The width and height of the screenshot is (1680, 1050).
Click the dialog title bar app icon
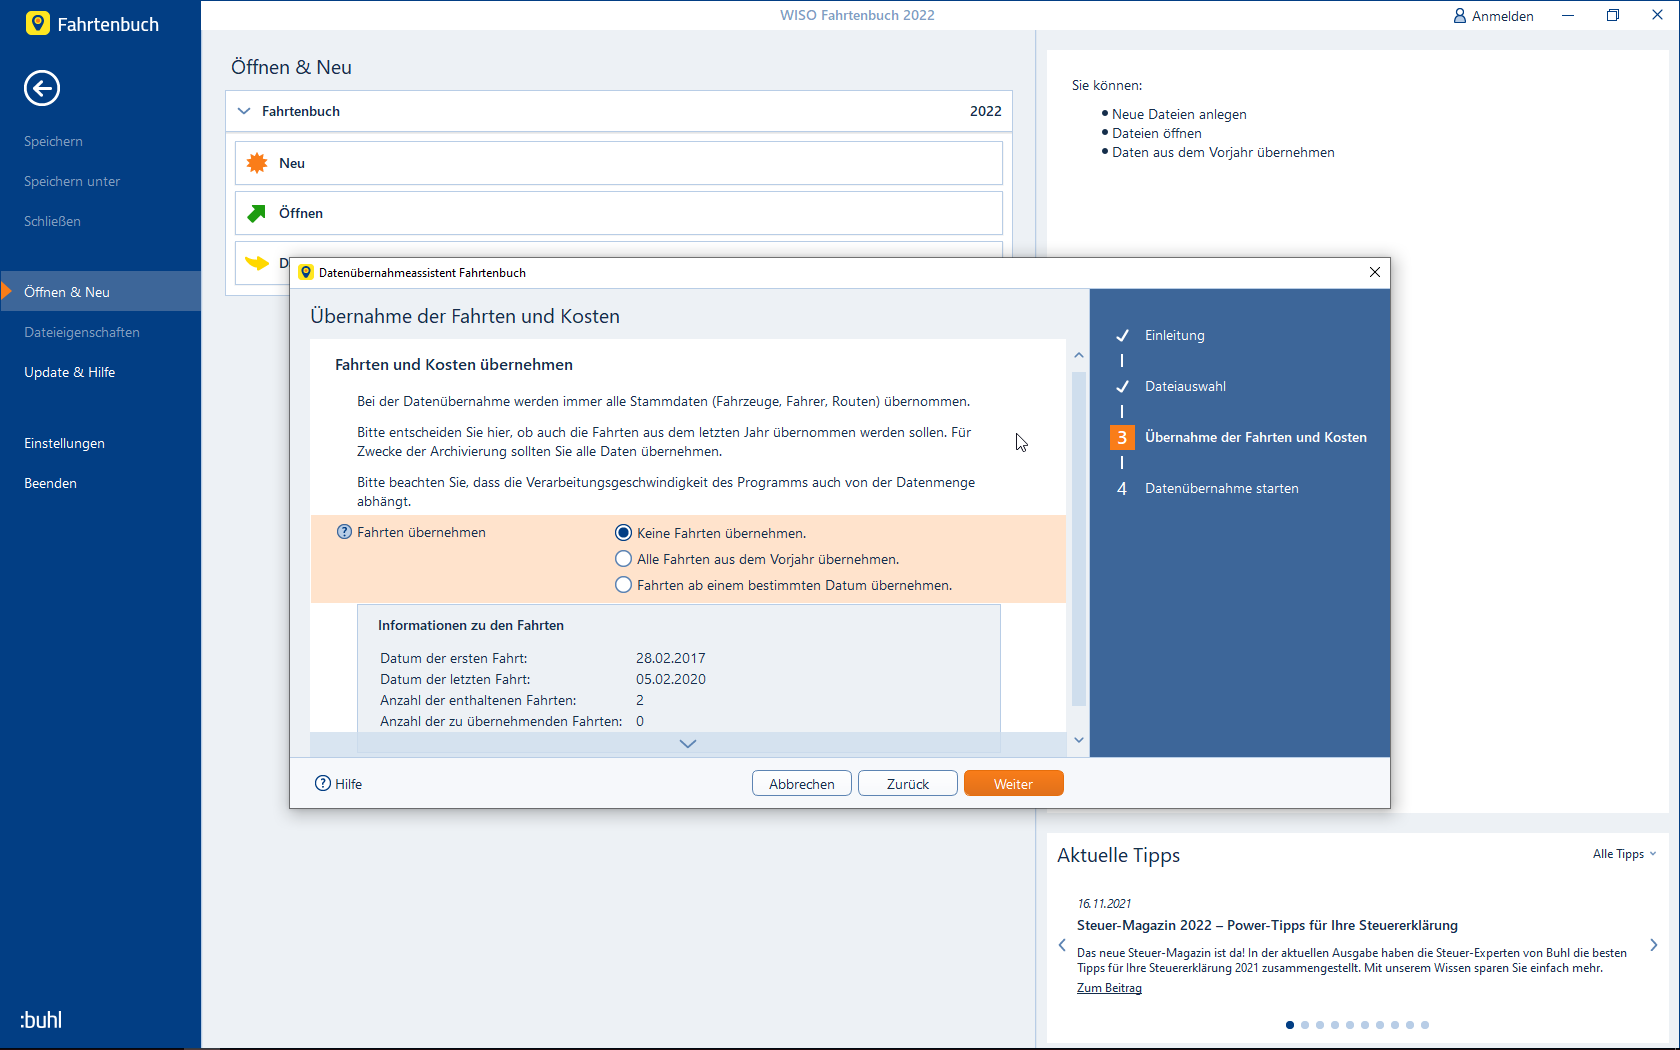[306, 272]
